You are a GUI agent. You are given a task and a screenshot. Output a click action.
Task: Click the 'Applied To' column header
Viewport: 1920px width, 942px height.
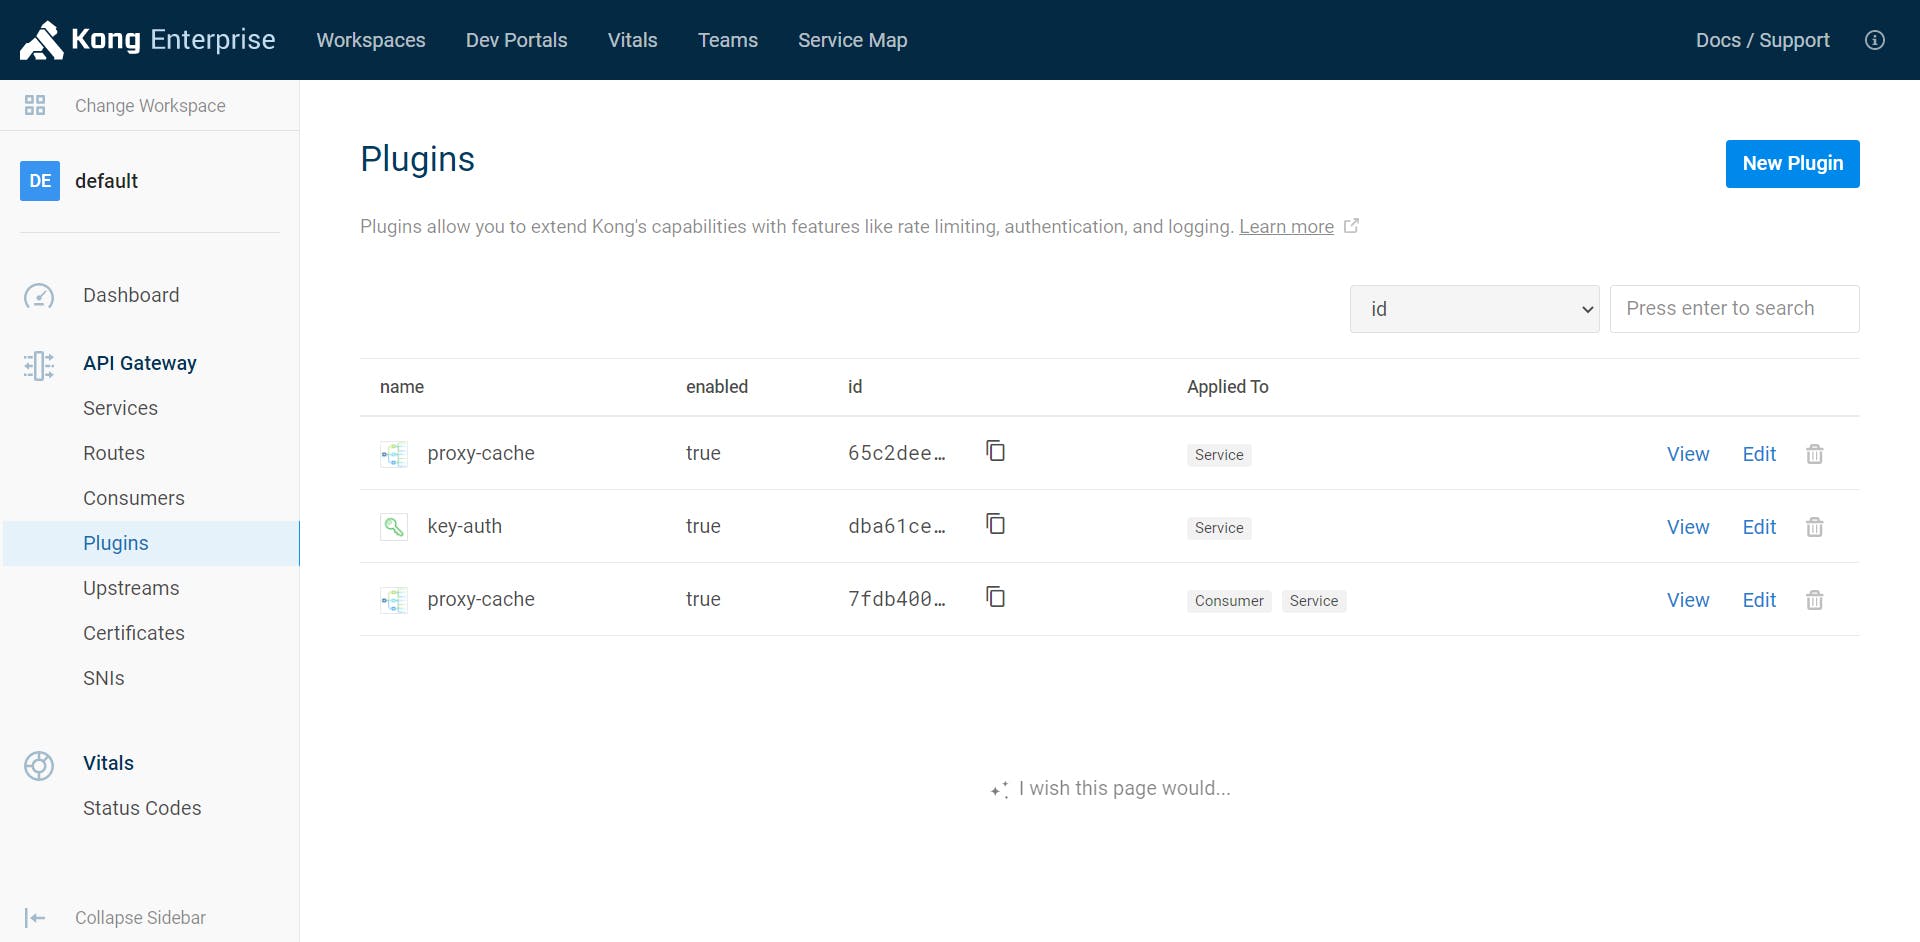coord(1228,387)
